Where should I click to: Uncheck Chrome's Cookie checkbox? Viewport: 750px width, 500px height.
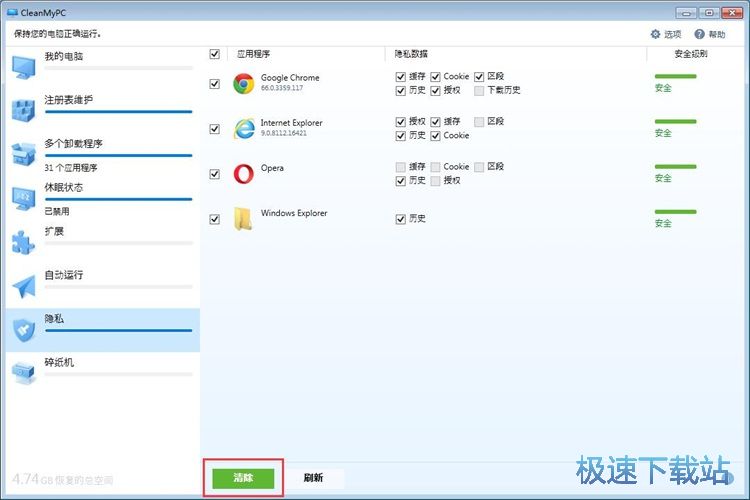point(435,77)
